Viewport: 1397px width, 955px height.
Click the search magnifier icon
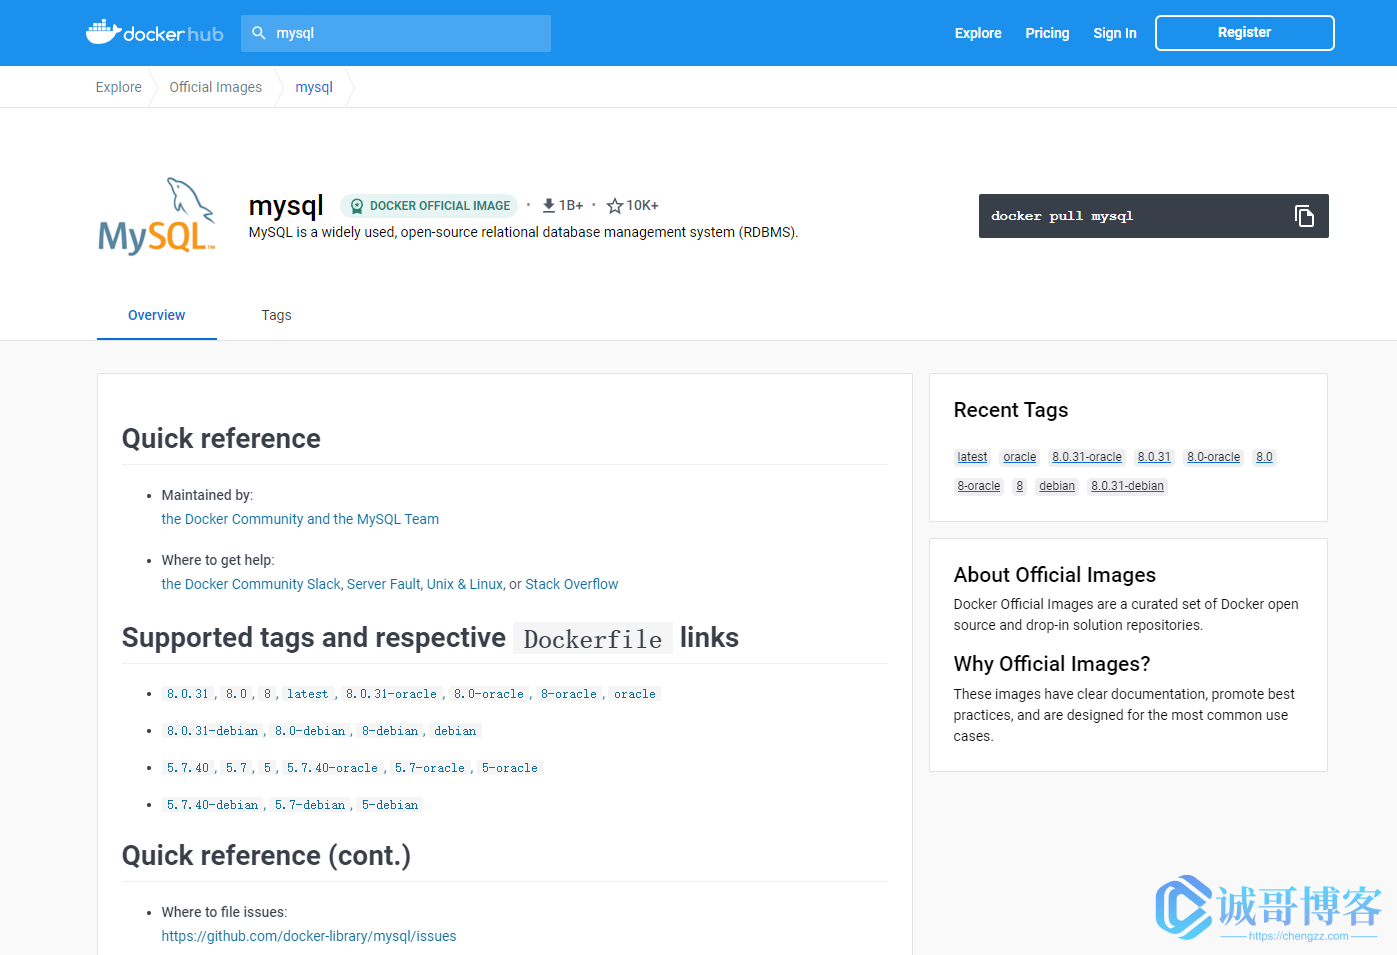pos(259,33)
